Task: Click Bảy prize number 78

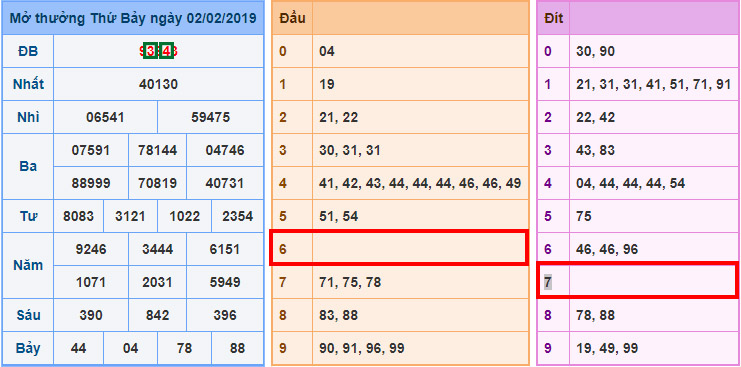Action: [184, 348]
